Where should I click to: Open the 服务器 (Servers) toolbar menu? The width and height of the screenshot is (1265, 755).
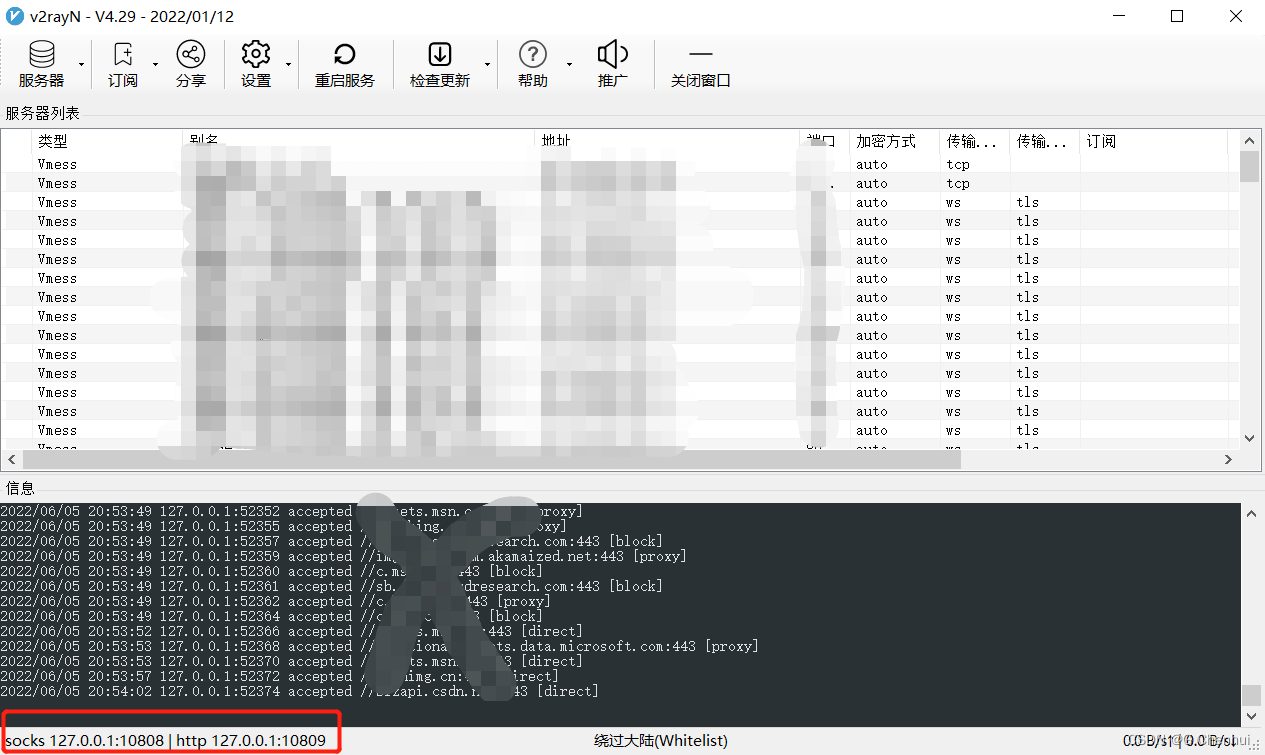41,65
